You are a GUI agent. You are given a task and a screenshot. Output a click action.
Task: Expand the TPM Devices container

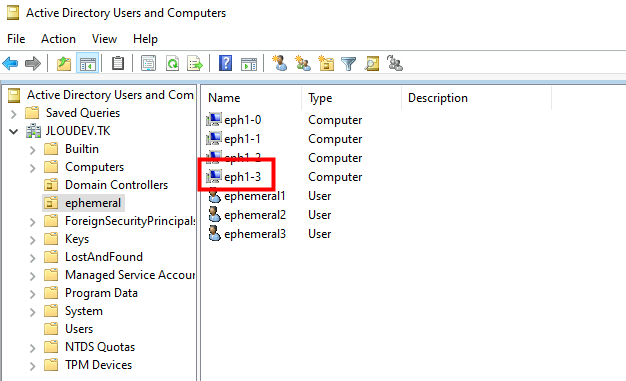[33, 366]
